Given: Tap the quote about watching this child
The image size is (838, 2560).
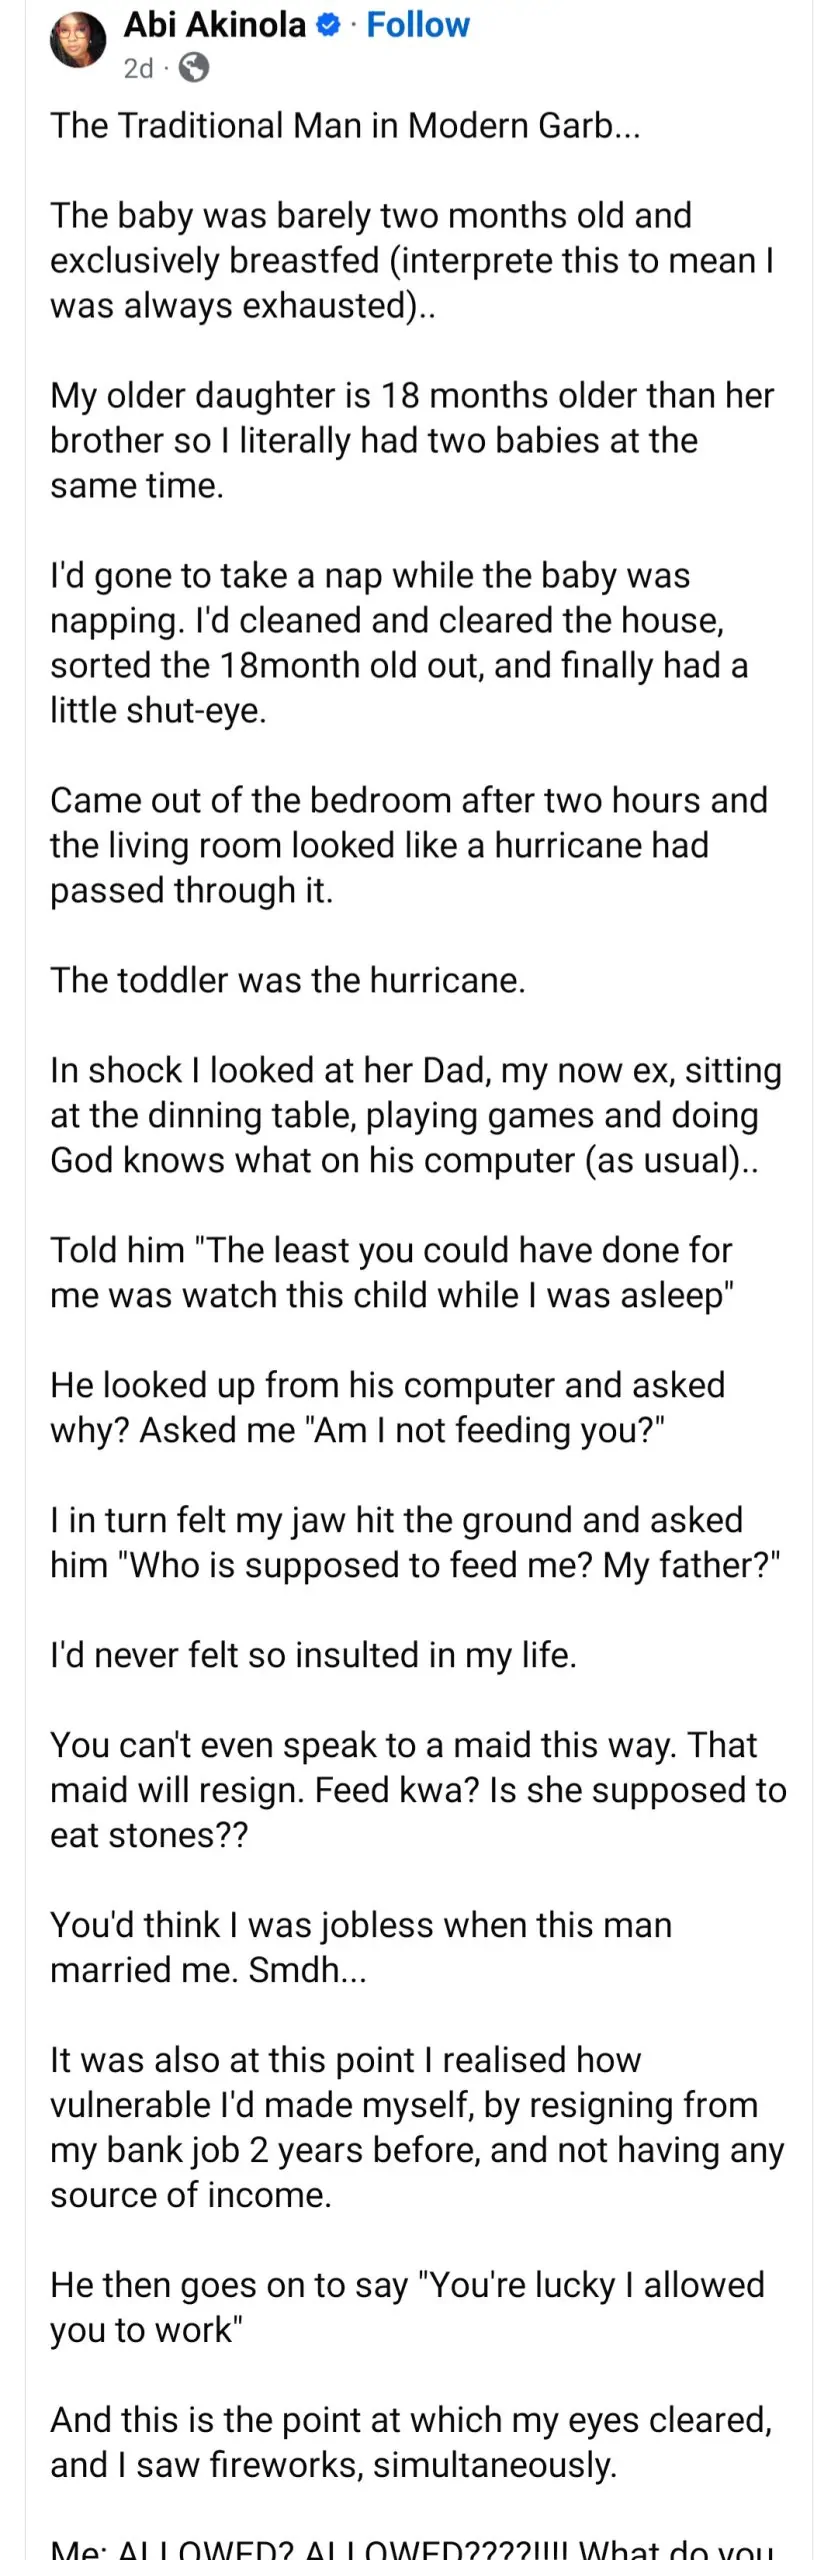Looking at the screenshot, I should click(392, 1272).
